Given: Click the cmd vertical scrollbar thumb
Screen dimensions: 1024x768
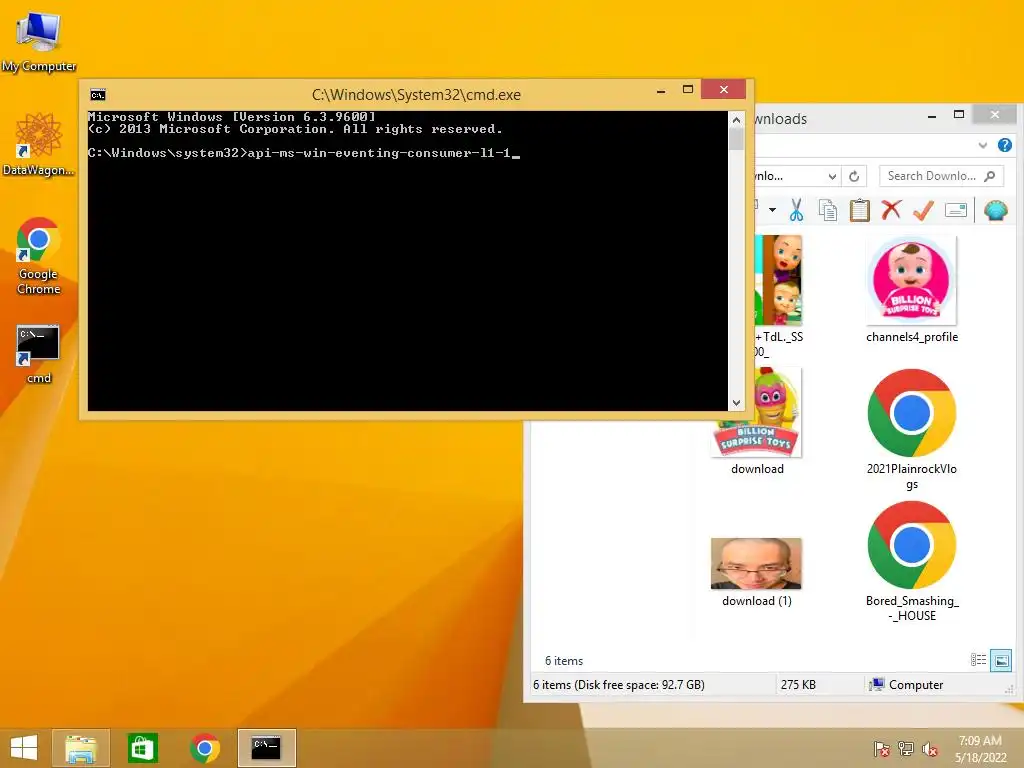Looking at the screenshot, I should coord(736,139).
